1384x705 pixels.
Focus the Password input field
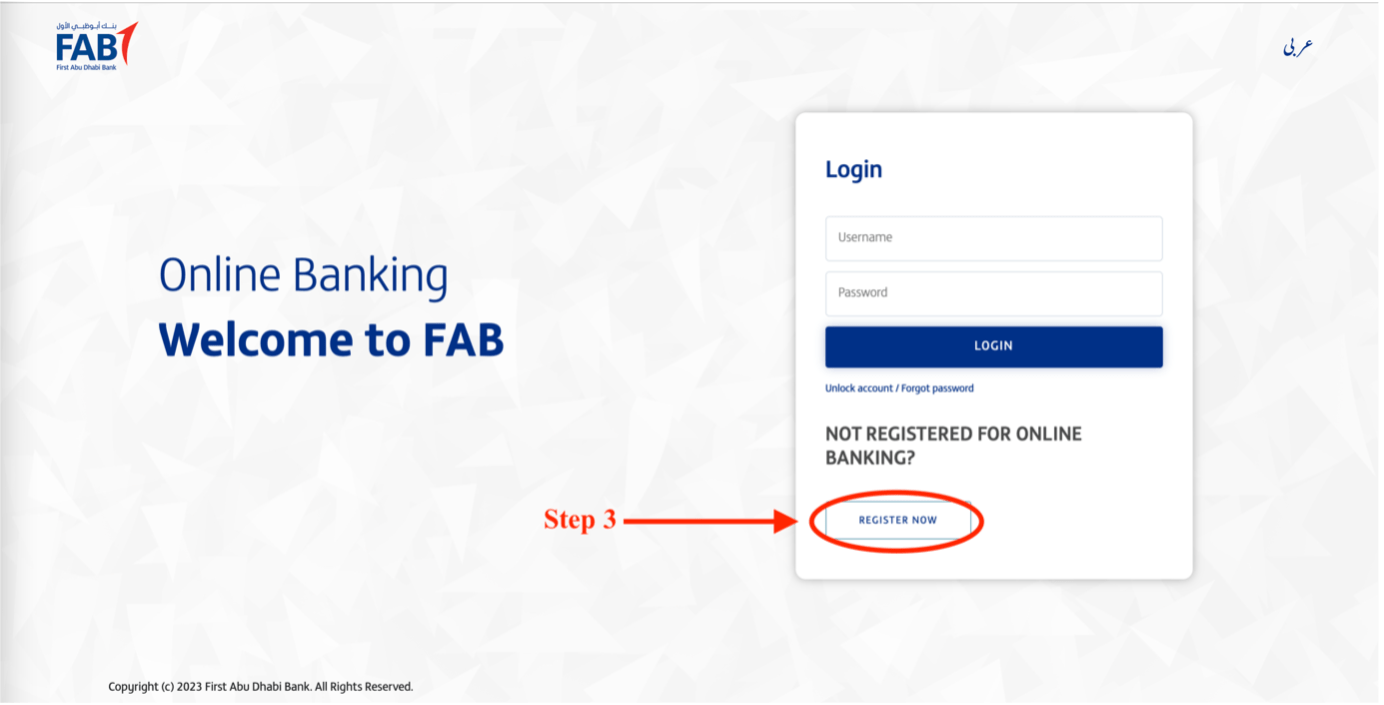tap(993, 292)
